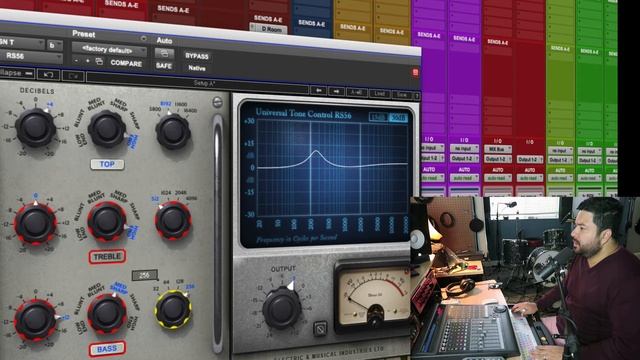Screen dimensions: 640x360
Task: Open the SN T track selector dropdown
Action: click(x=21, y=42)
